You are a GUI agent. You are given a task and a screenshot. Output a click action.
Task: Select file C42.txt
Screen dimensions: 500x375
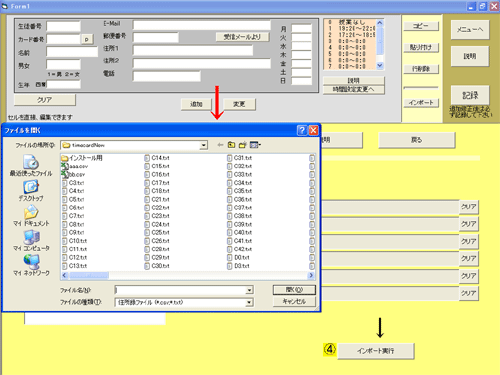pyautogui.click(x=240, y=249)
